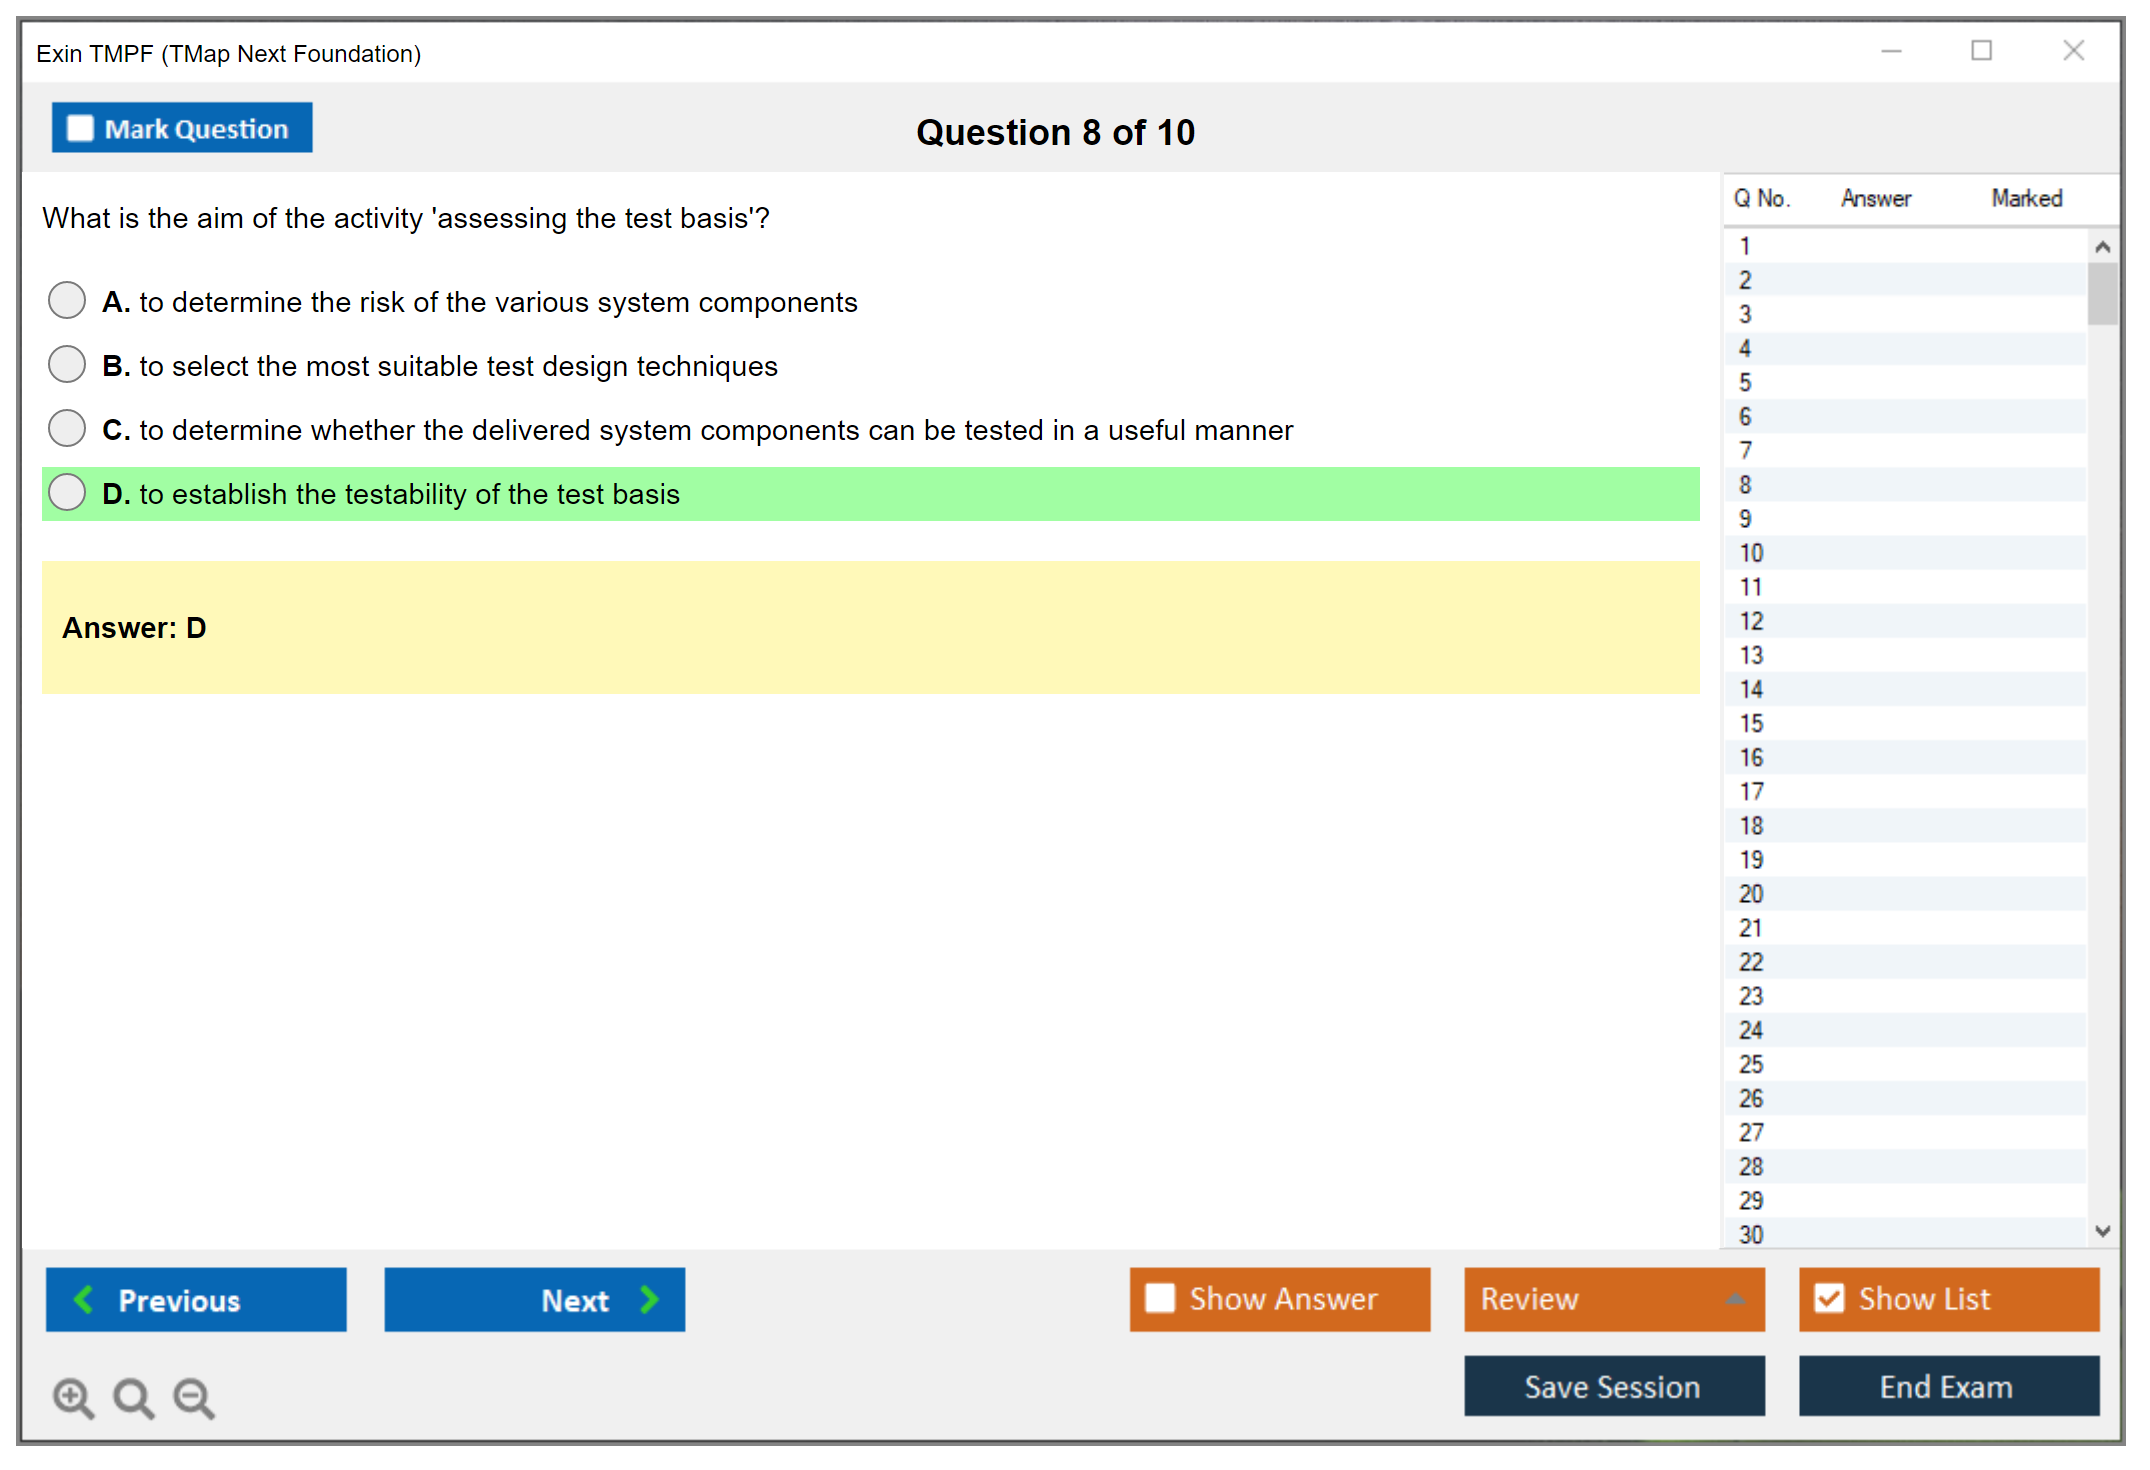Select answer option A radio button
2150x1470 pixels.
[67, 300]
